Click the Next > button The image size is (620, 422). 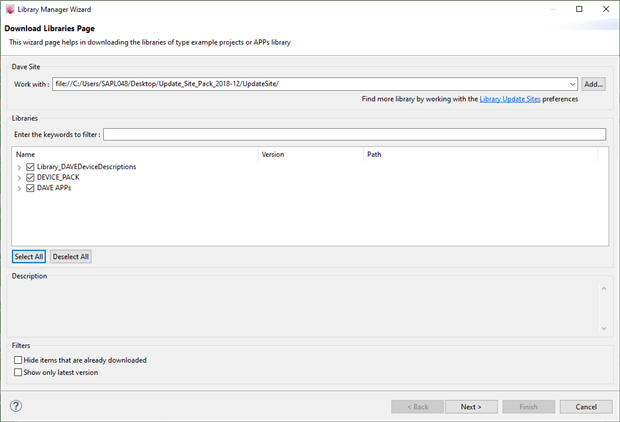pyautogui.click(x=471, y=407)
